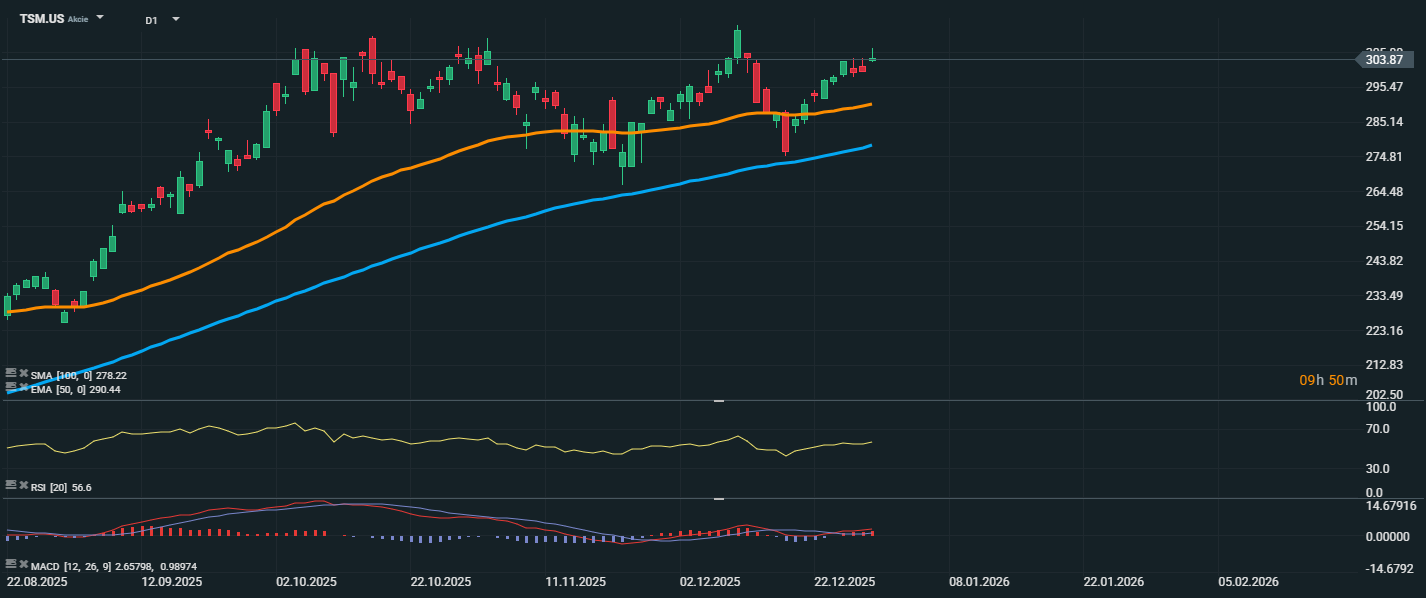Click the current price tag 303.87

click(1385, 60)
